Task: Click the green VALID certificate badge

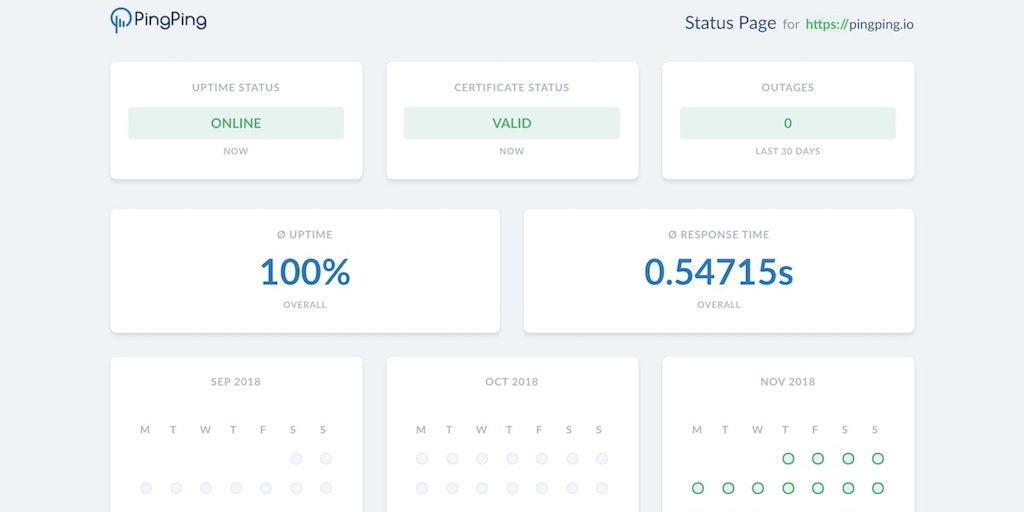Action: tap(512, 123)
